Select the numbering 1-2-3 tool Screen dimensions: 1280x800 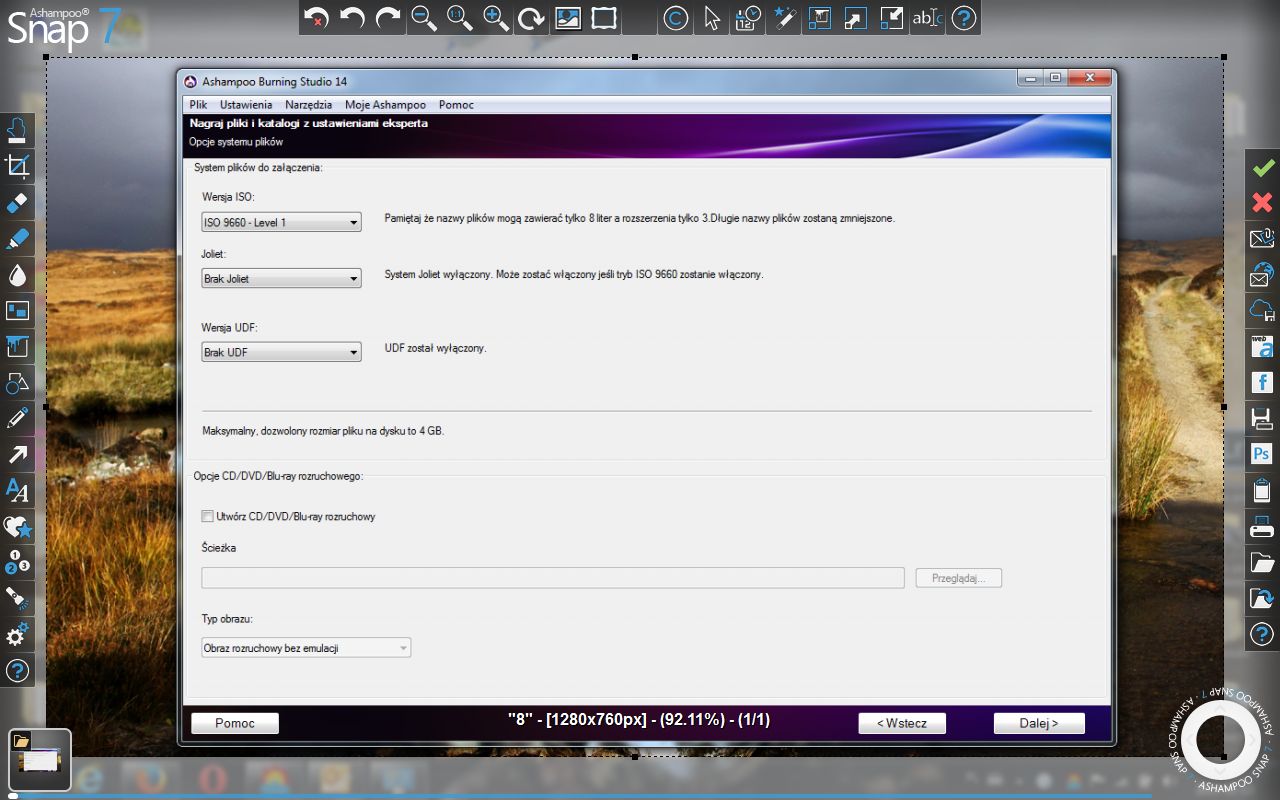(18, 562)
